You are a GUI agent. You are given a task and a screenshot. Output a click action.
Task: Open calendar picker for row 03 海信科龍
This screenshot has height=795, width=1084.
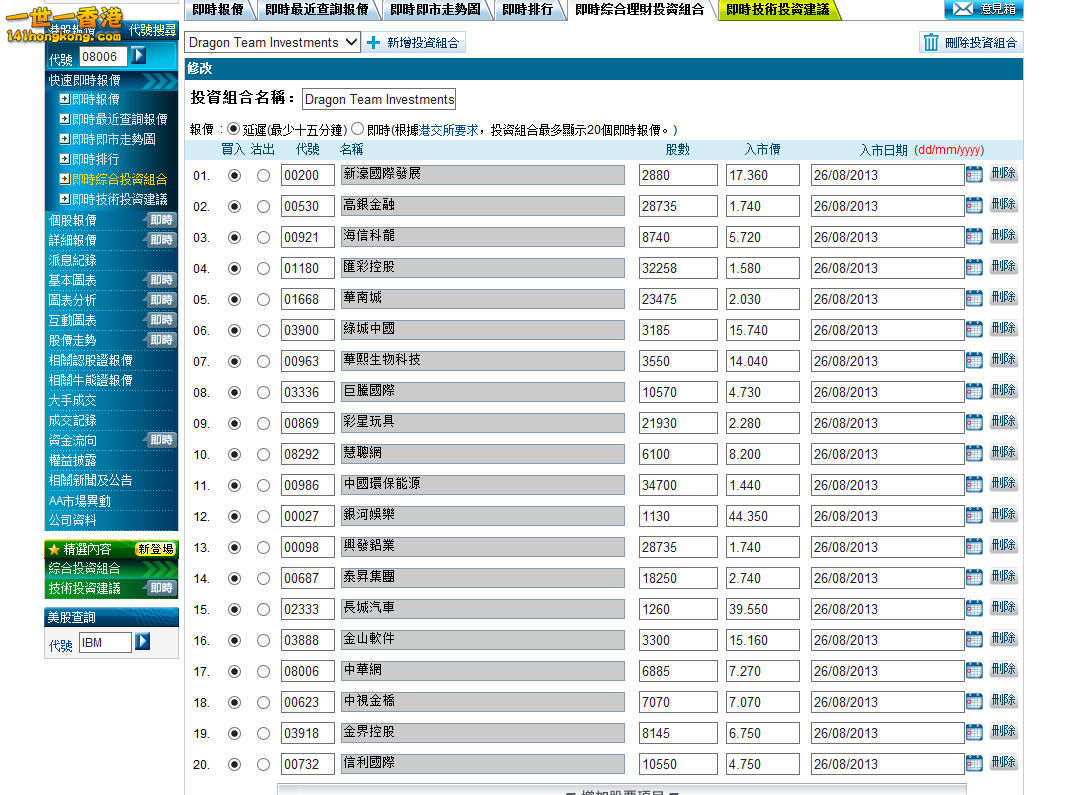tap(974, 236)
